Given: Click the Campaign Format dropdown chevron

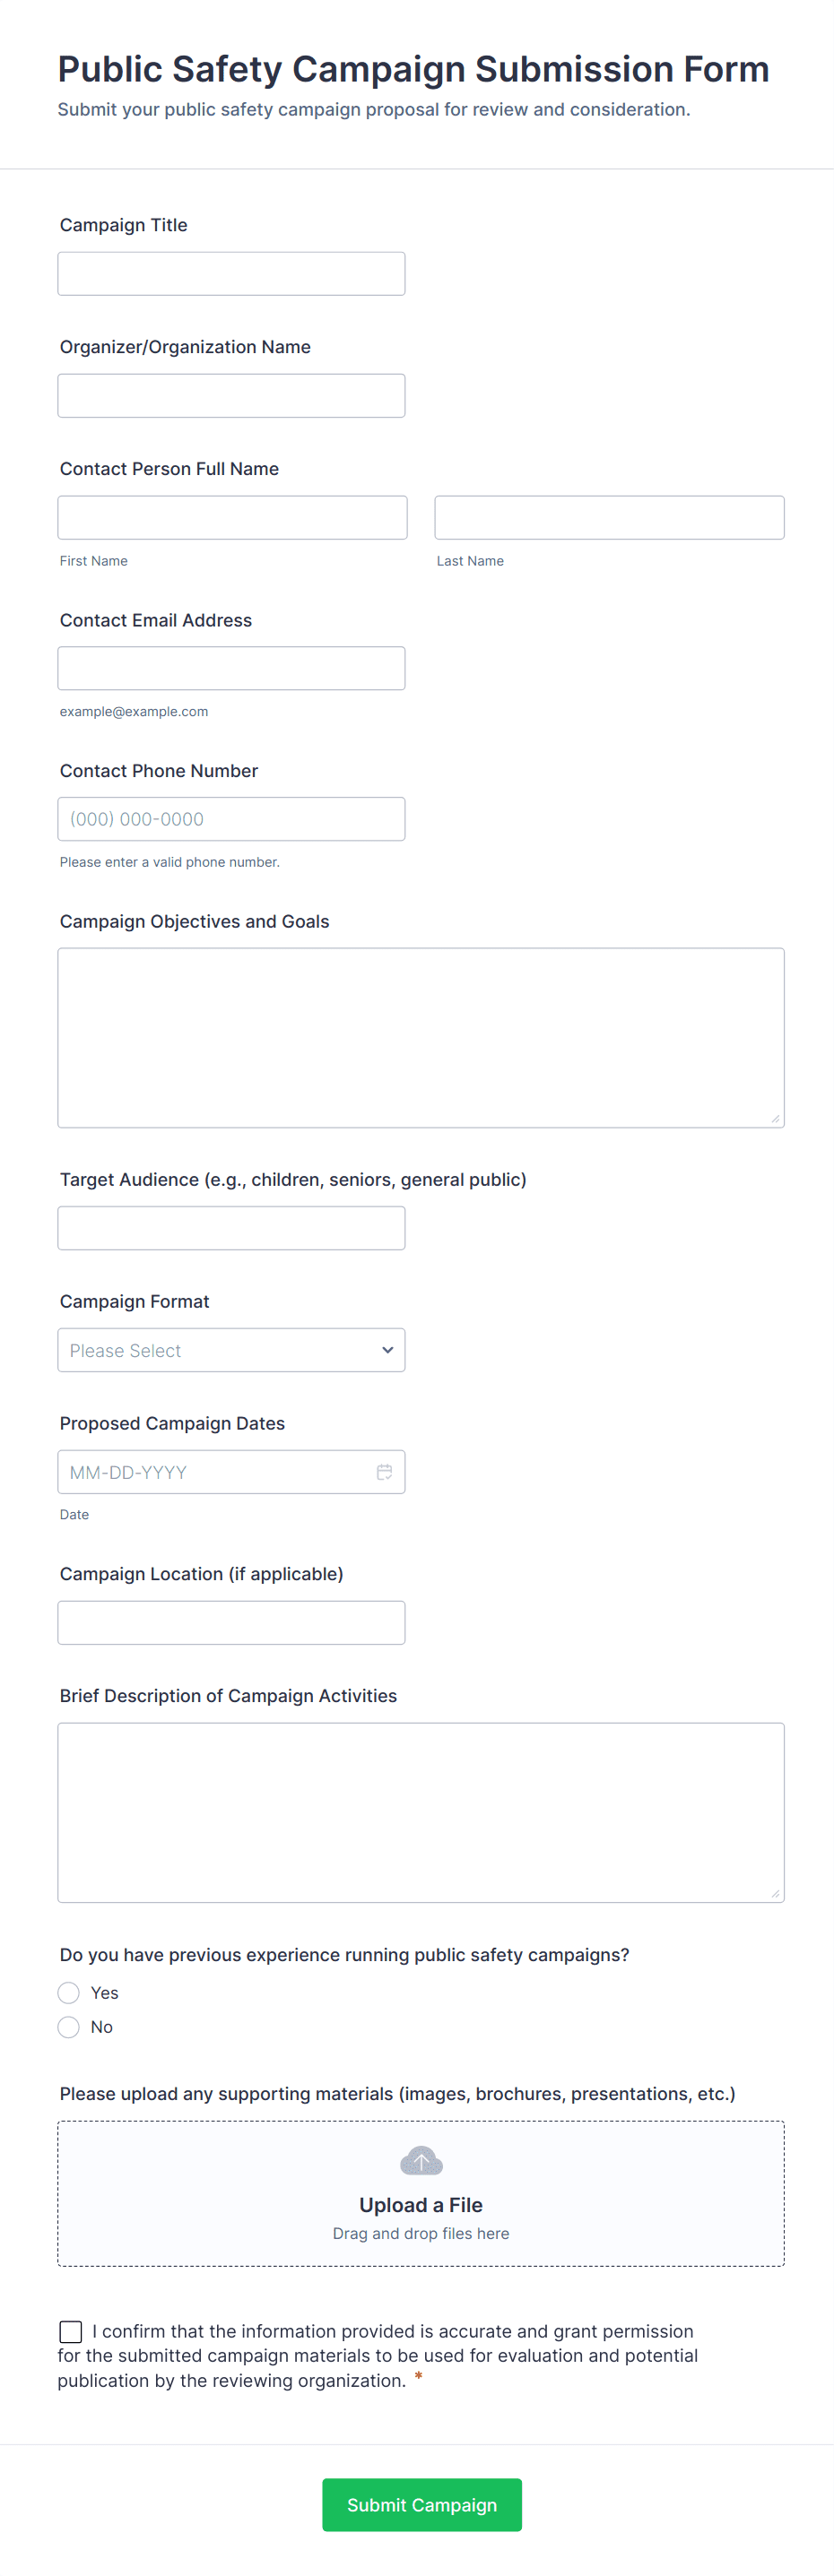Looking at the screenshot, I should click(387, 1350).
